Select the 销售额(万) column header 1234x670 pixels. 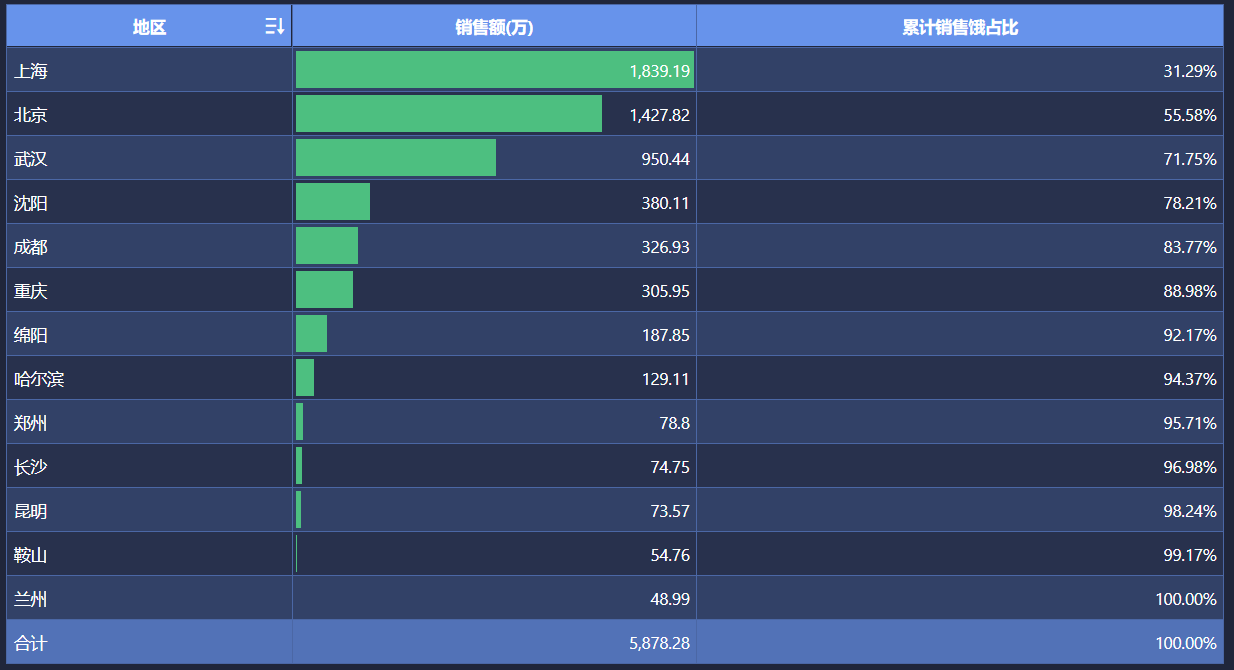[494, 27]
